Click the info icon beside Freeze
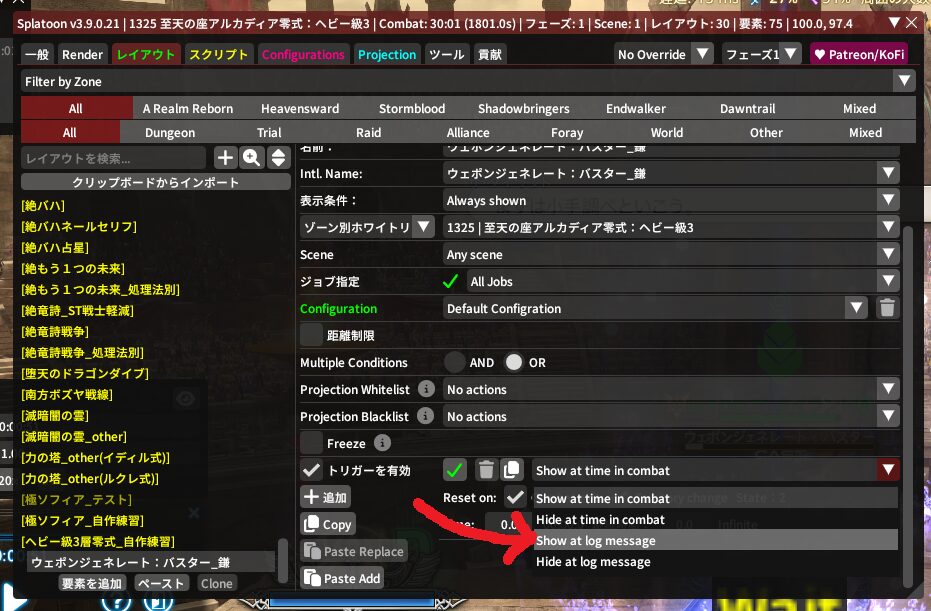Screen dimensions: 931x611 click(x=382, y=443)
